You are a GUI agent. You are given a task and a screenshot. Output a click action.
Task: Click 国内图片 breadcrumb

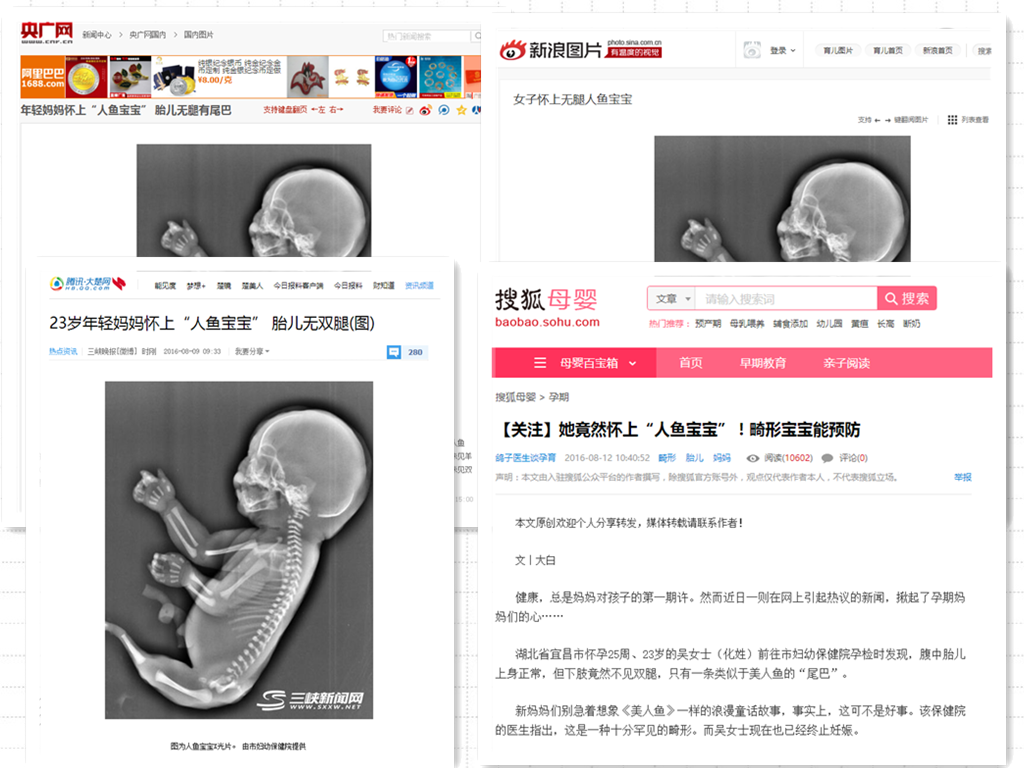point(199,35)
